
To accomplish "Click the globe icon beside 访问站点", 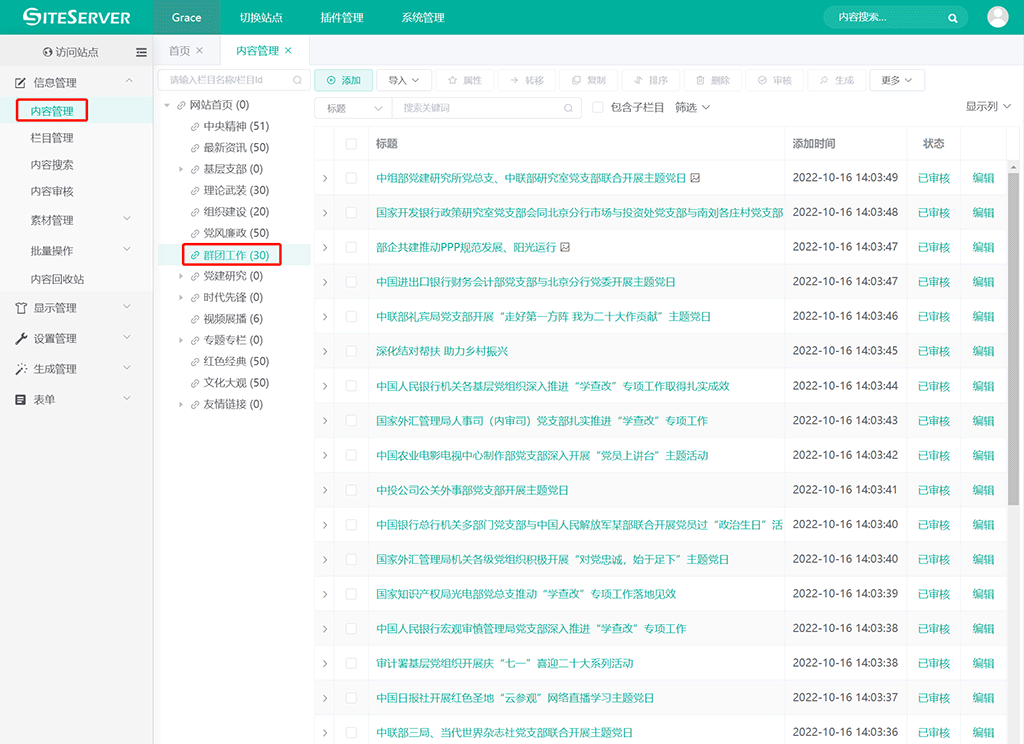I will 47,52.
